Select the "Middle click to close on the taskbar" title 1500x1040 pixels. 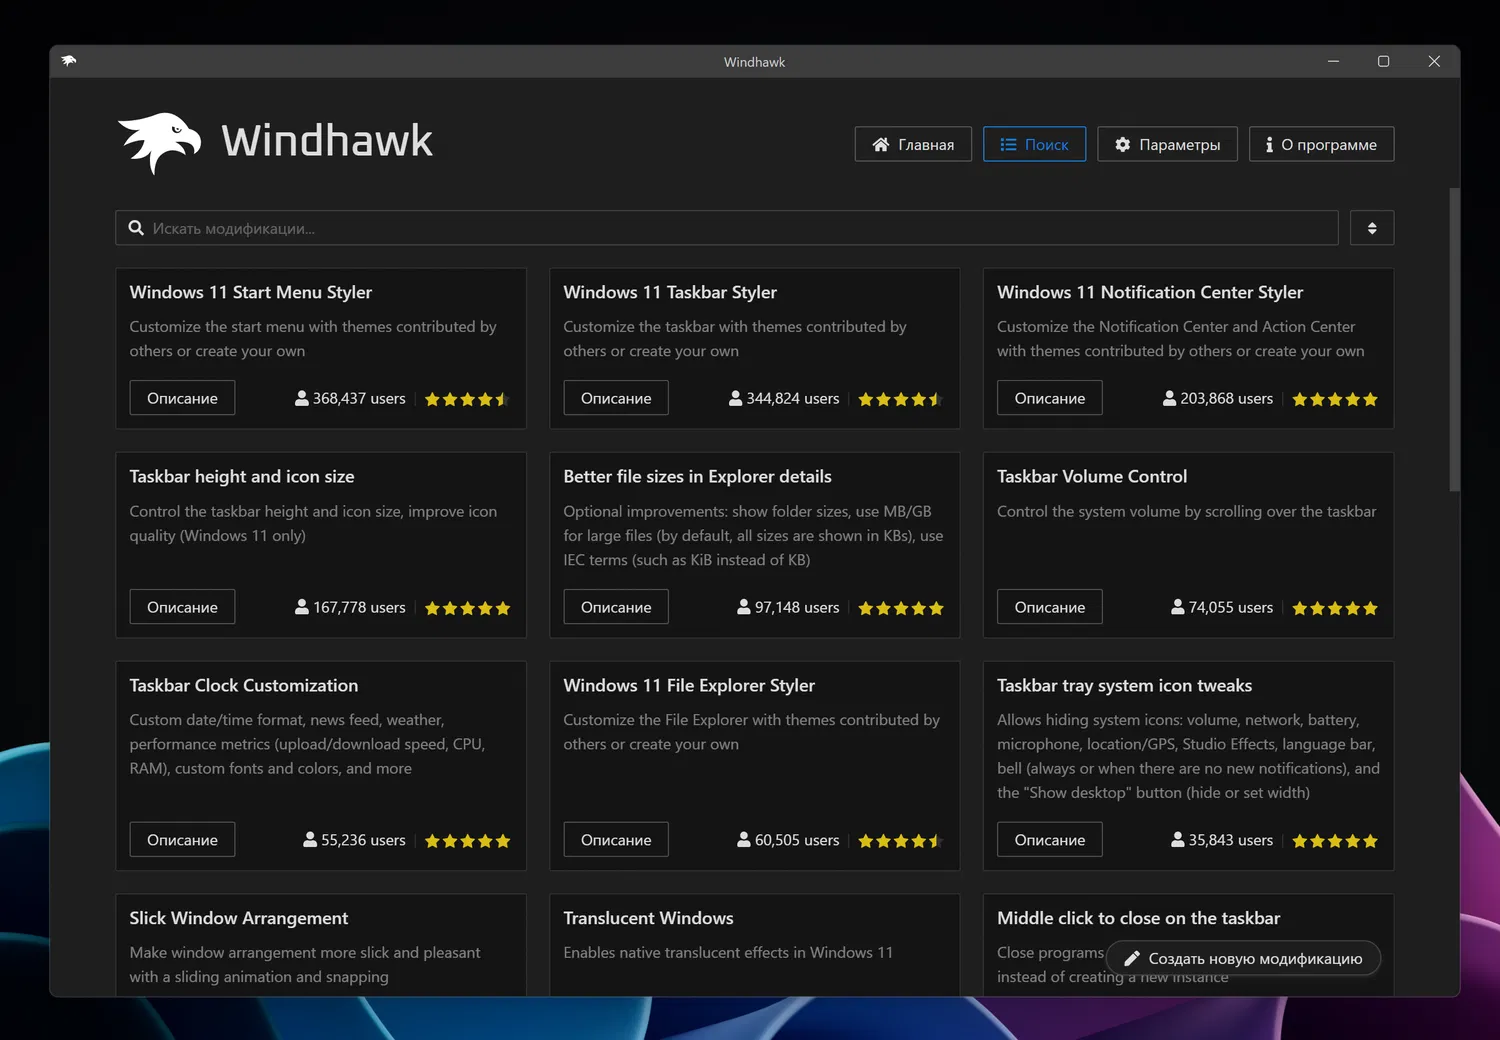(1139, 919)
